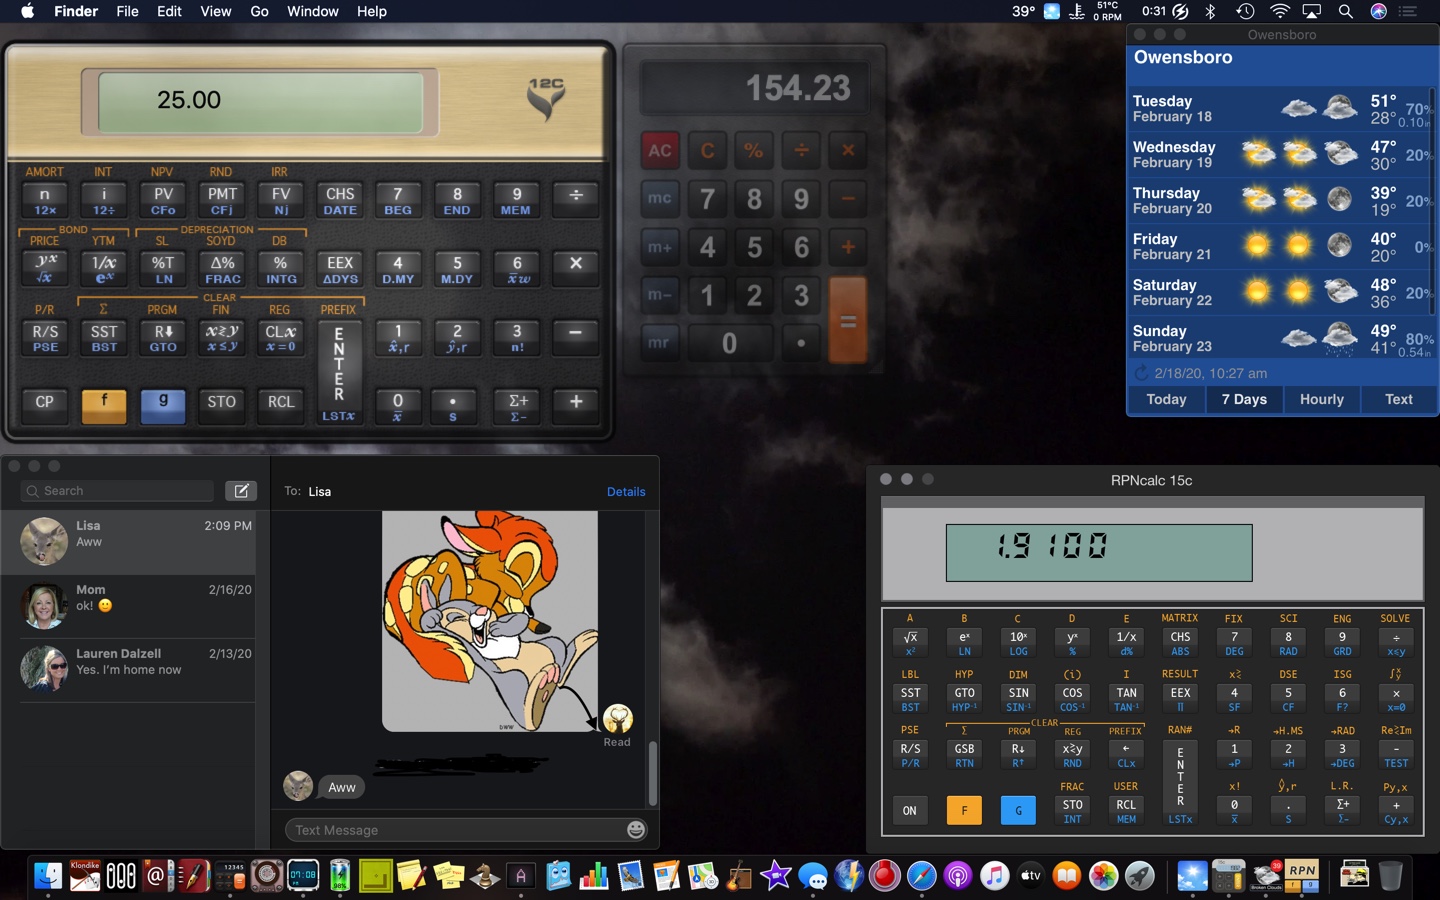This screenshot has height=900, width=1440.
Task: Click the tall ENTER key on 12C calculator
Action: pyautogui.click(x=339, y=372)
